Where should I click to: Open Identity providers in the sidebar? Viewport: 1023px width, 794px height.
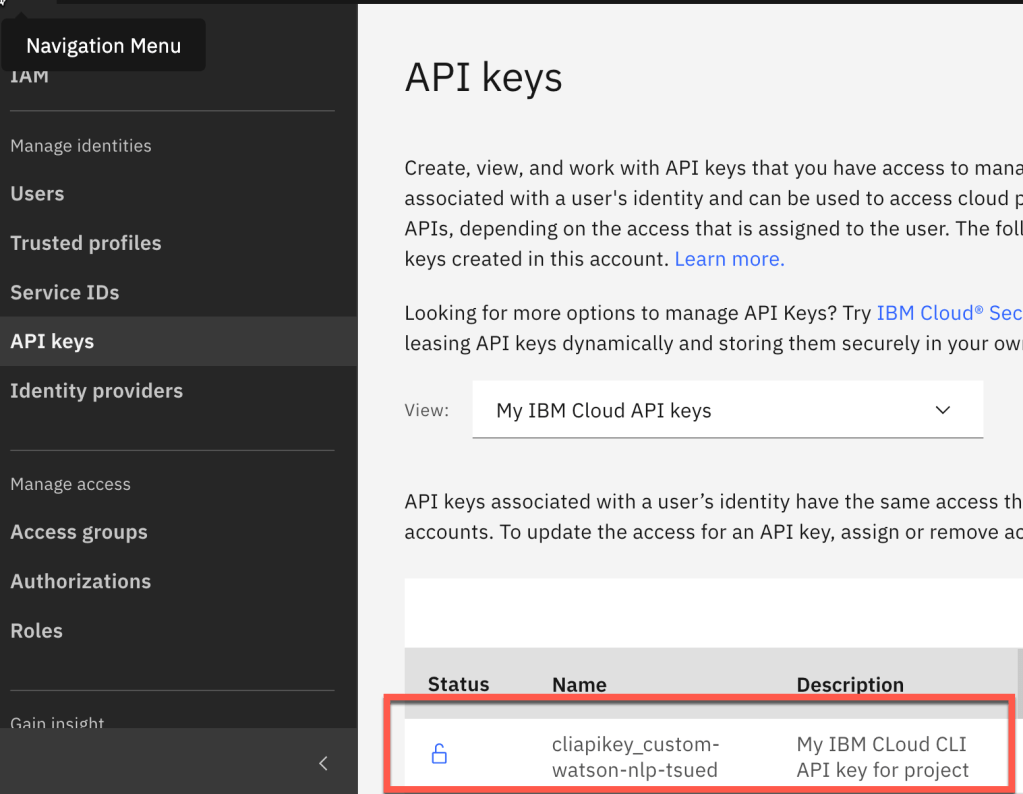96,391
